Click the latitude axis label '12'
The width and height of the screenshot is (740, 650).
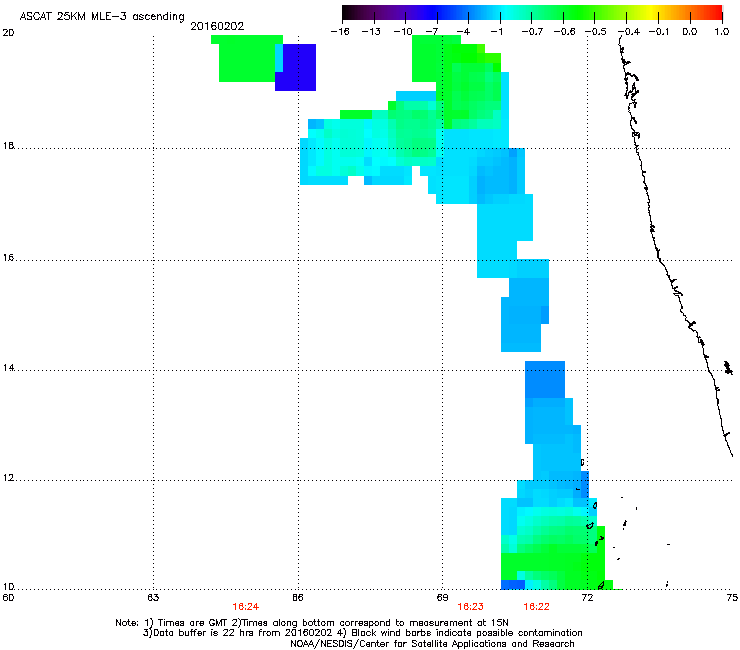[x=8, y=477]
